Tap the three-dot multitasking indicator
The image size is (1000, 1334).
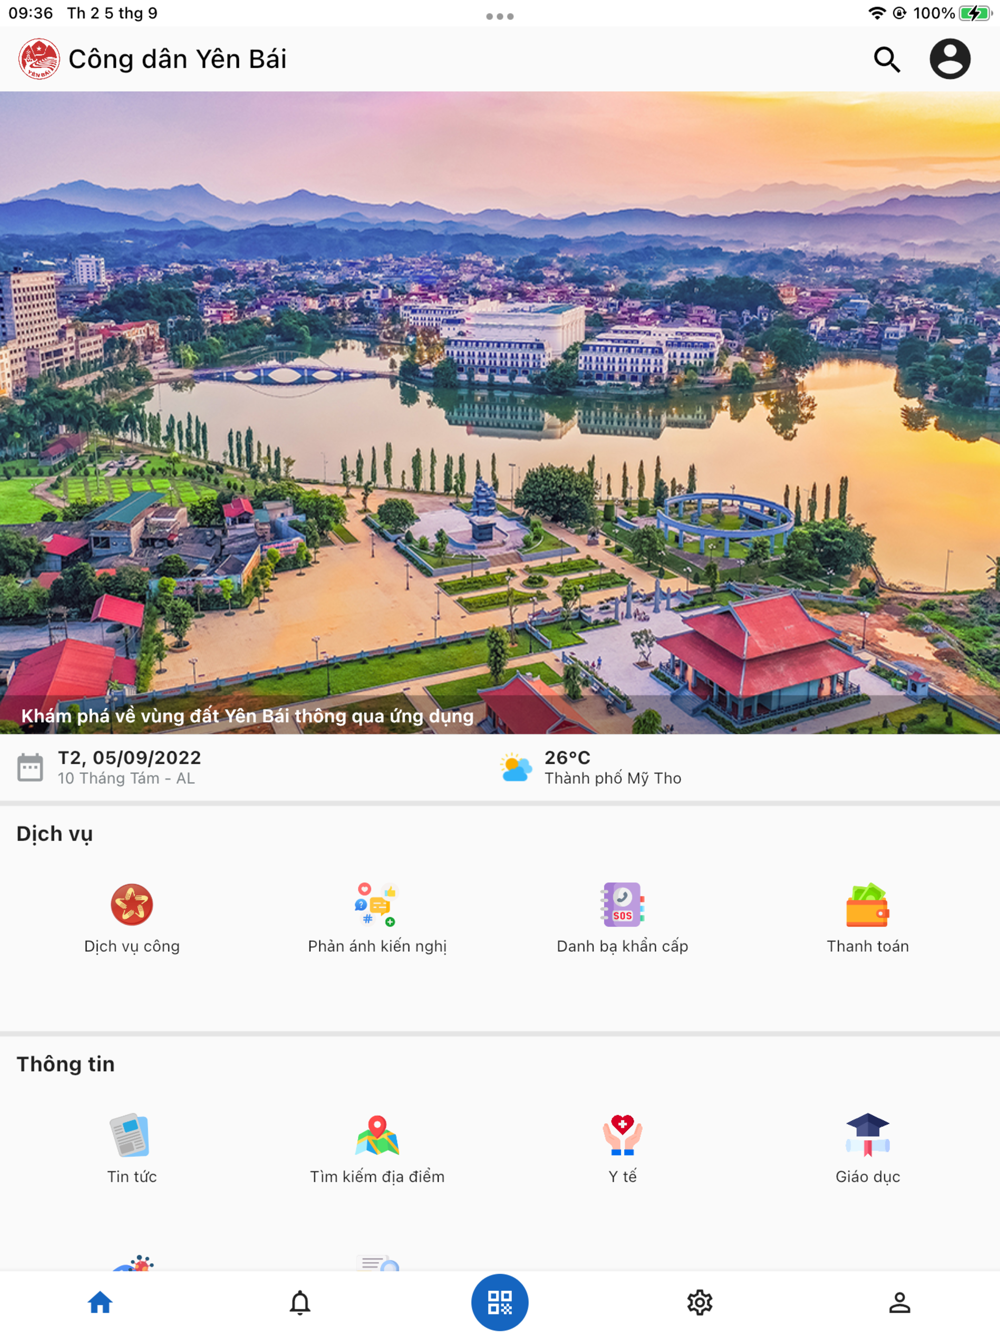[500, 16]
